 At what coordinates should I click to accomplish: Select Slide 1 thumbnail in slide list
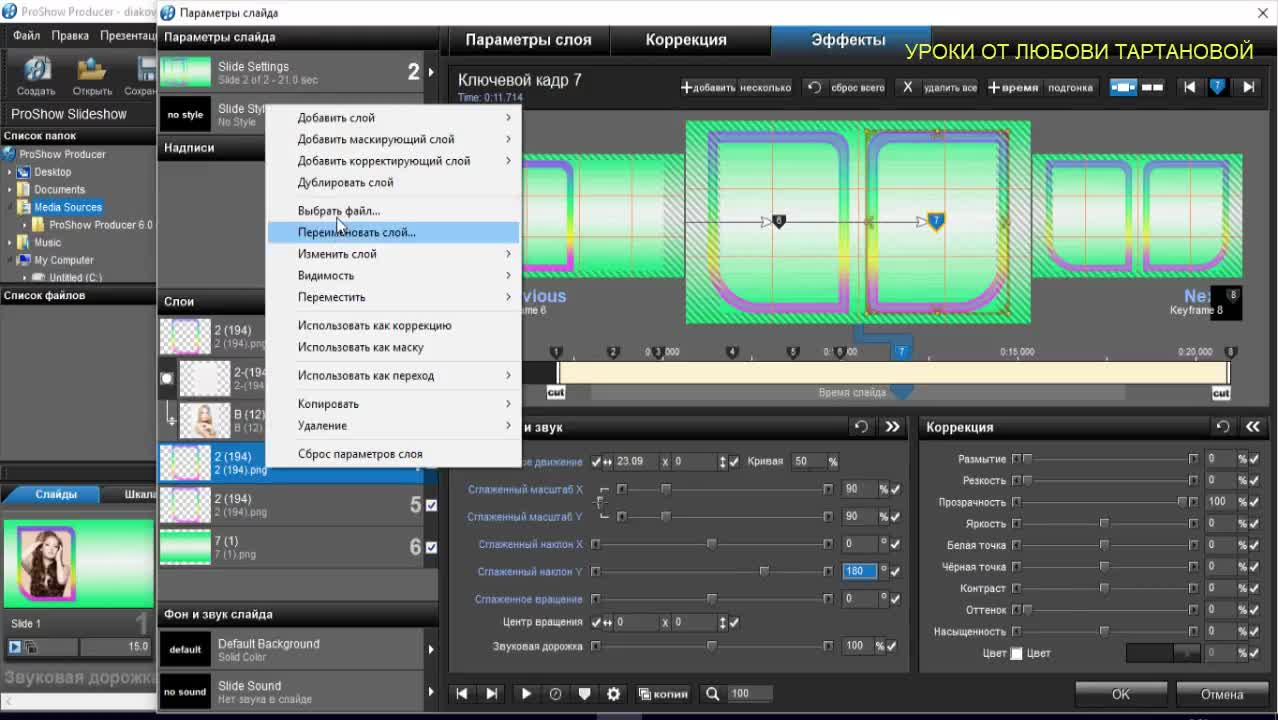coord(78,565)
